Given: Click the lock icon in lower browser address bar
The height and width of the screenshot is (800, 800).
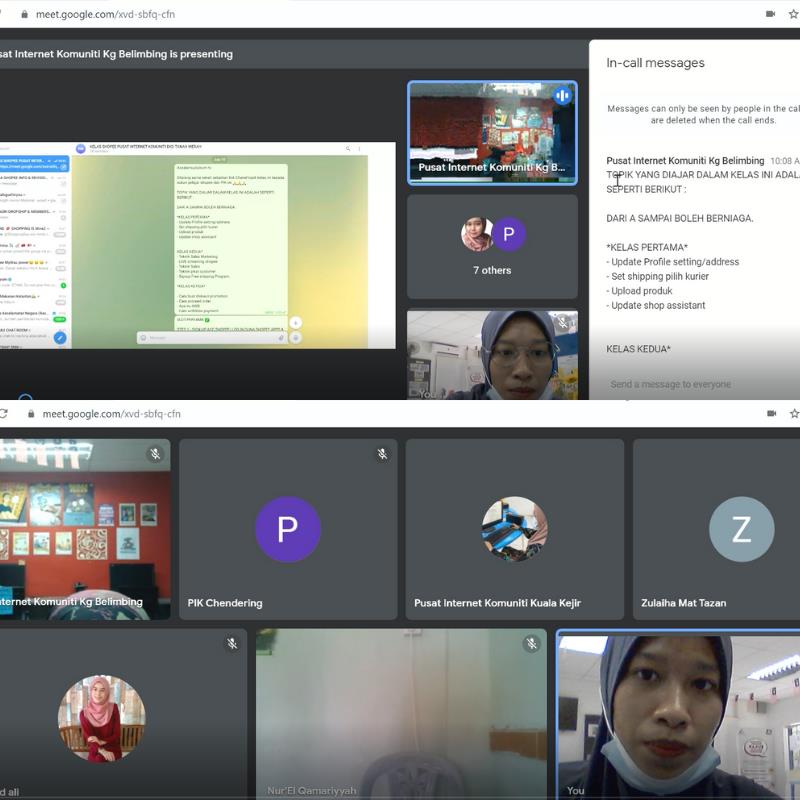Looking at the screenshot, I should (x=31, y=414).
